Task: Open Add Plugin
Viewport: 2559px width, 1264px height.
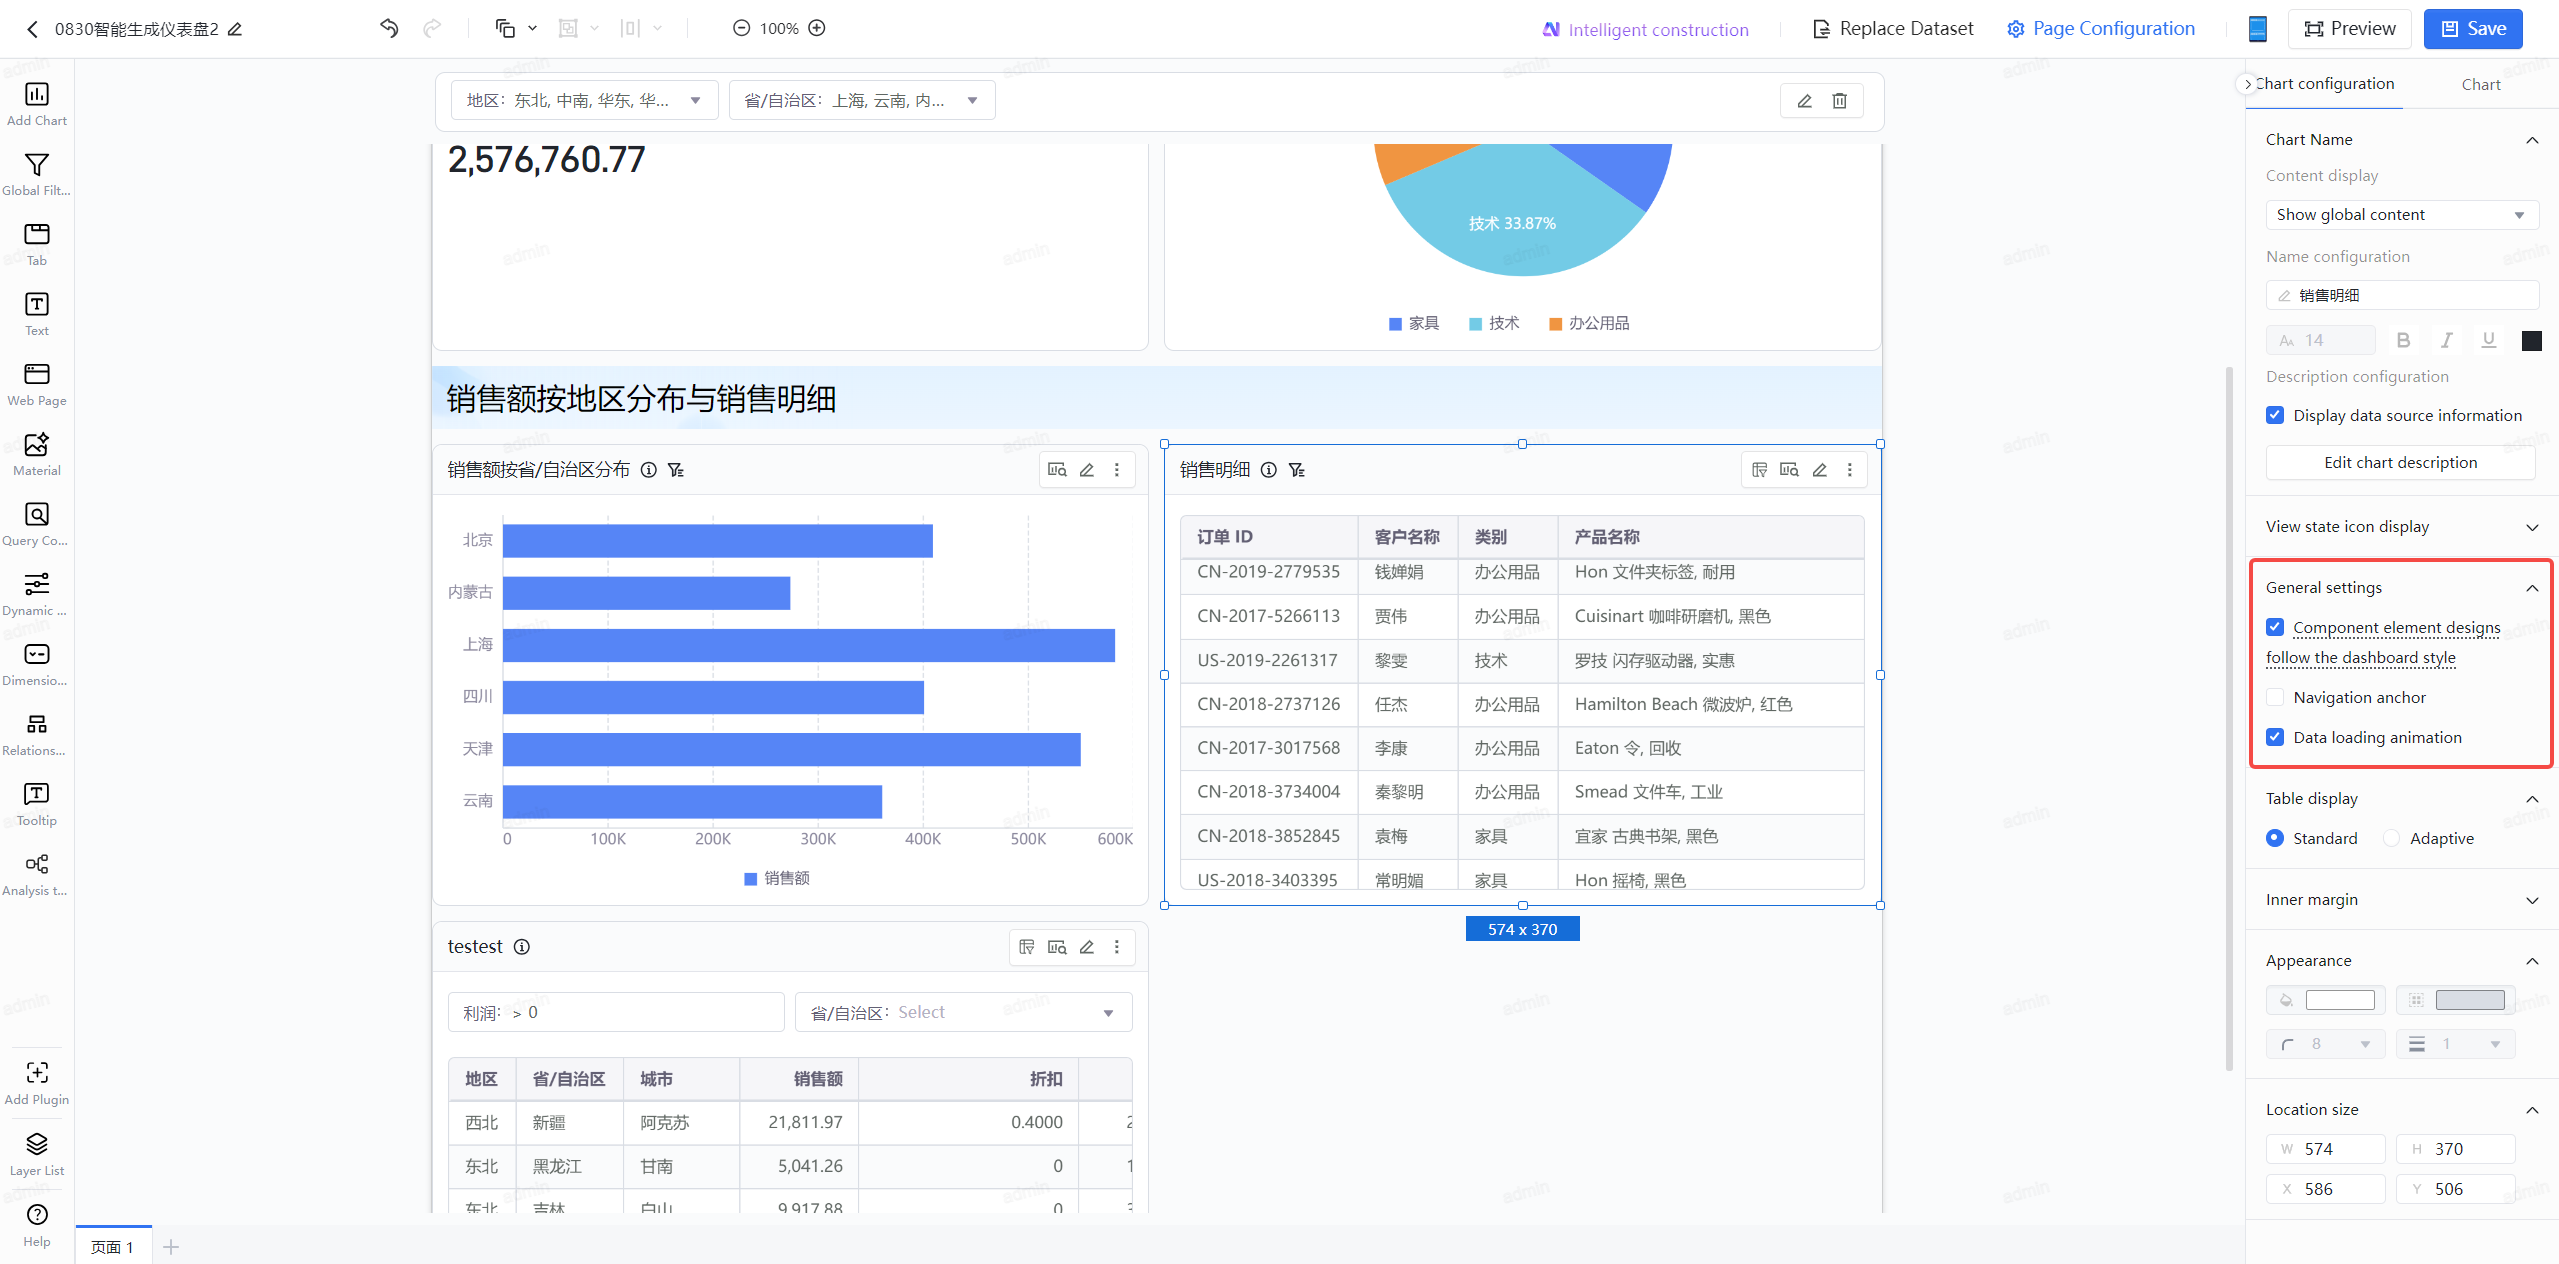Action: [x=37, y=1083]
